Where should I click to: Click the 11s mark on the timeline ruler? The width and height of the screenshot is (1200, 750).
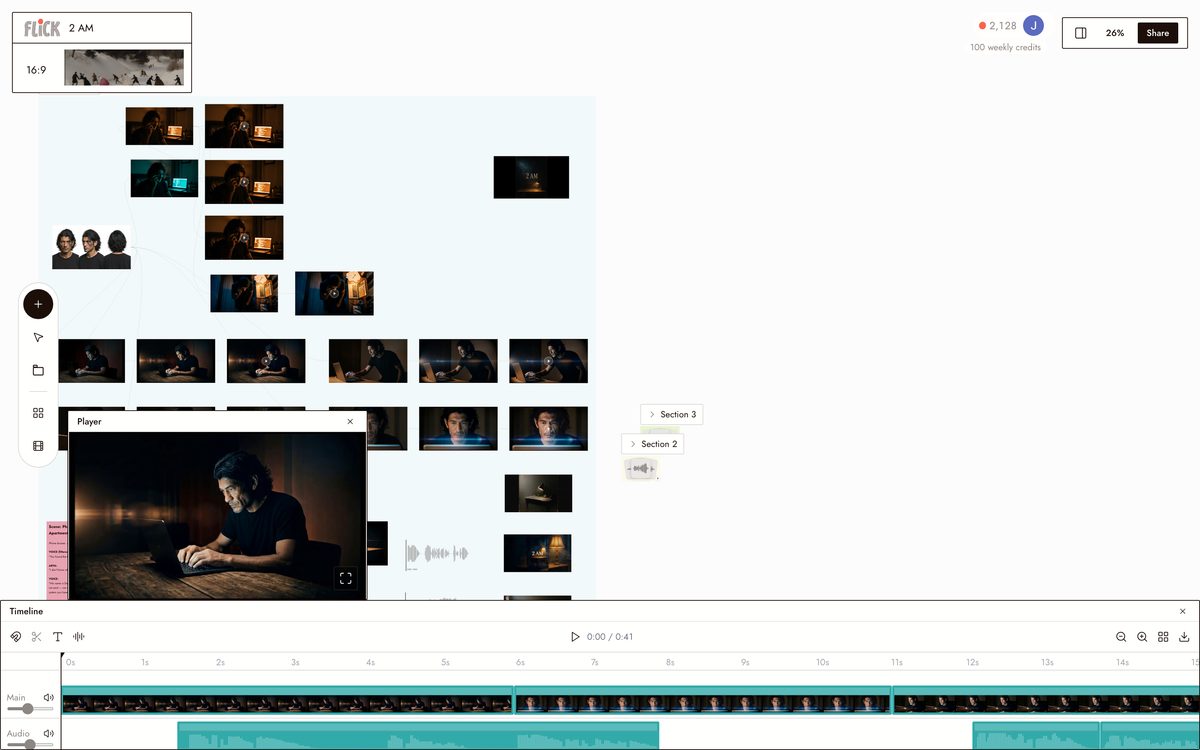tap(897, 662)
